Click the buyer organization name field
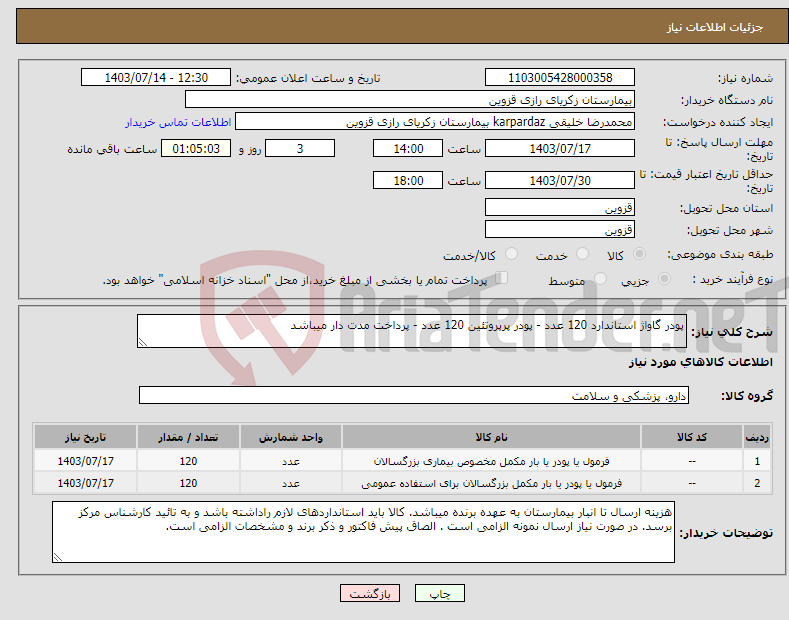789x620 pixels. (410, 99)
